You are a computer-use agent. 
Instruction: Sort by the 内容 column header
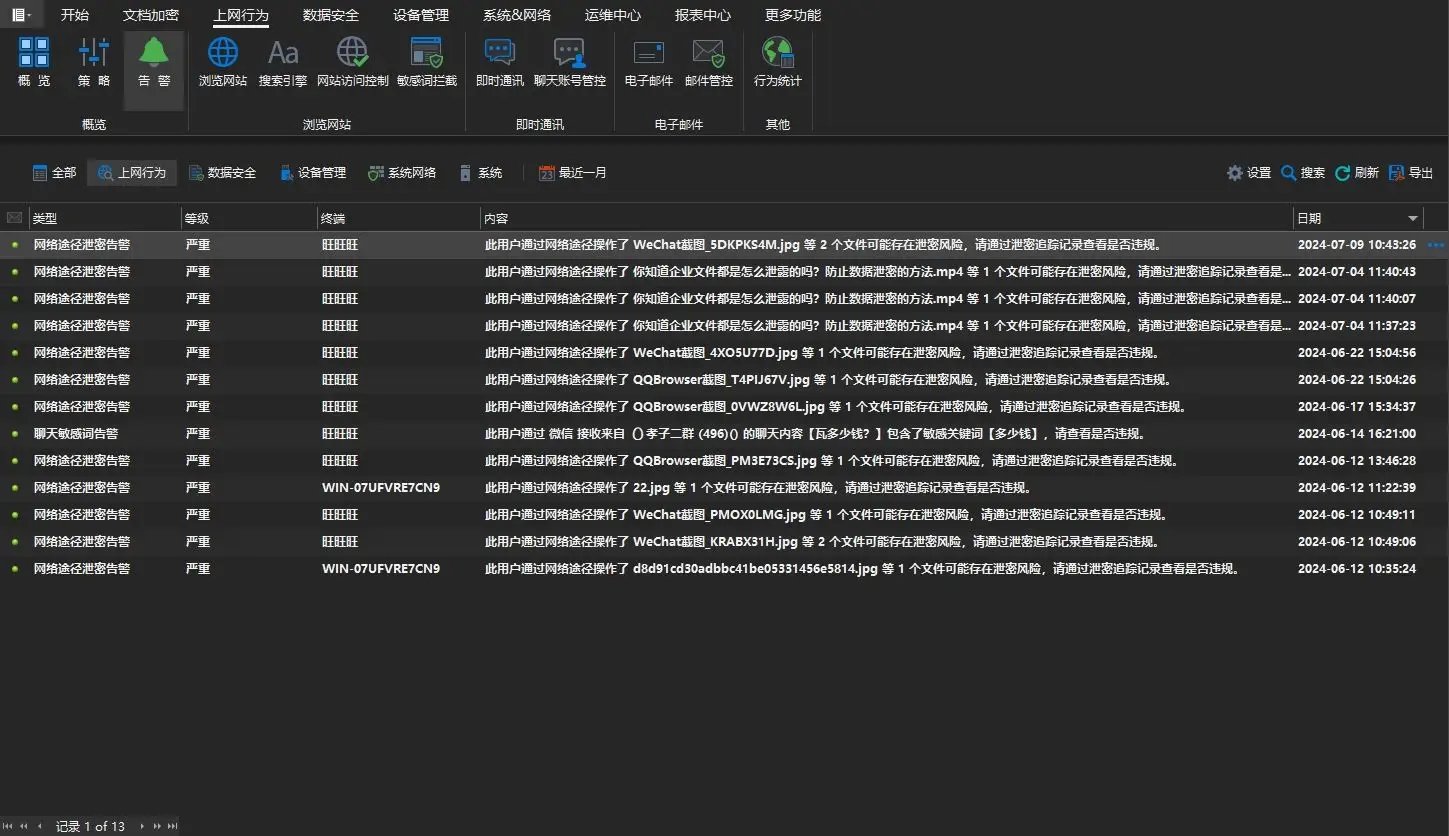[x=886, y=218]
